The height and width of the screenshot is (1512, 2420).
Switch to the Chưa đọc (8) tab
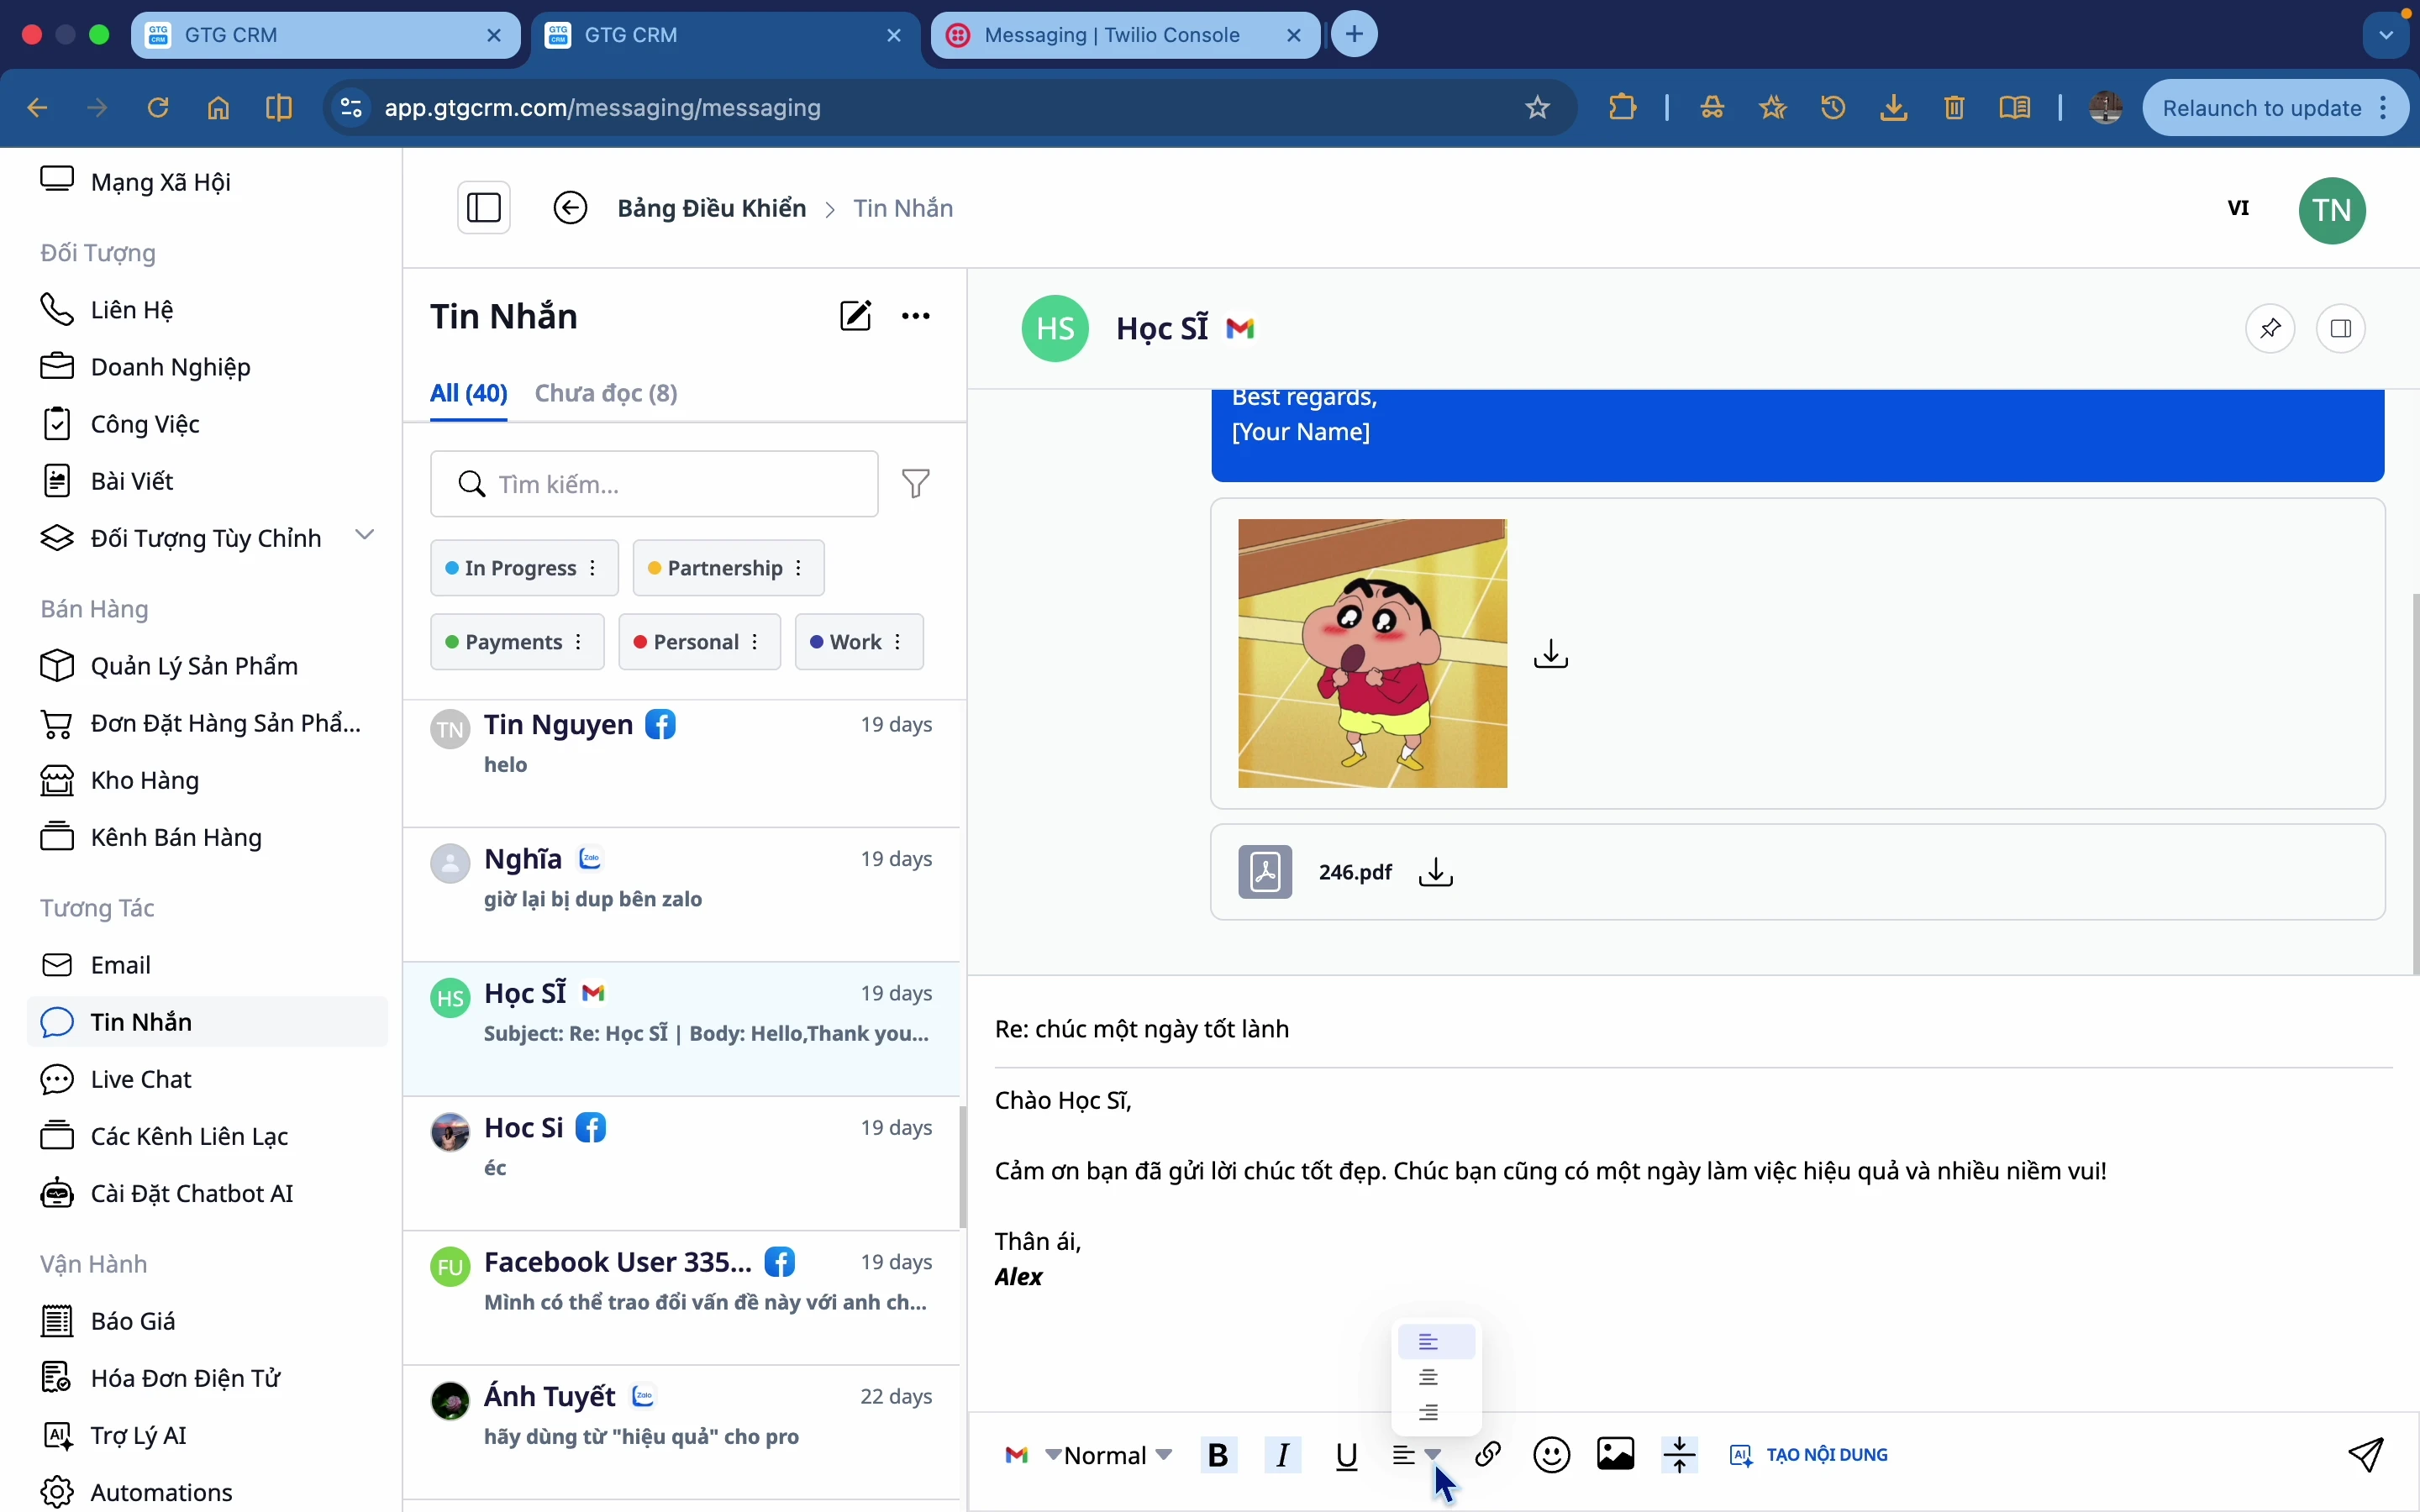[x=606, y=394]
